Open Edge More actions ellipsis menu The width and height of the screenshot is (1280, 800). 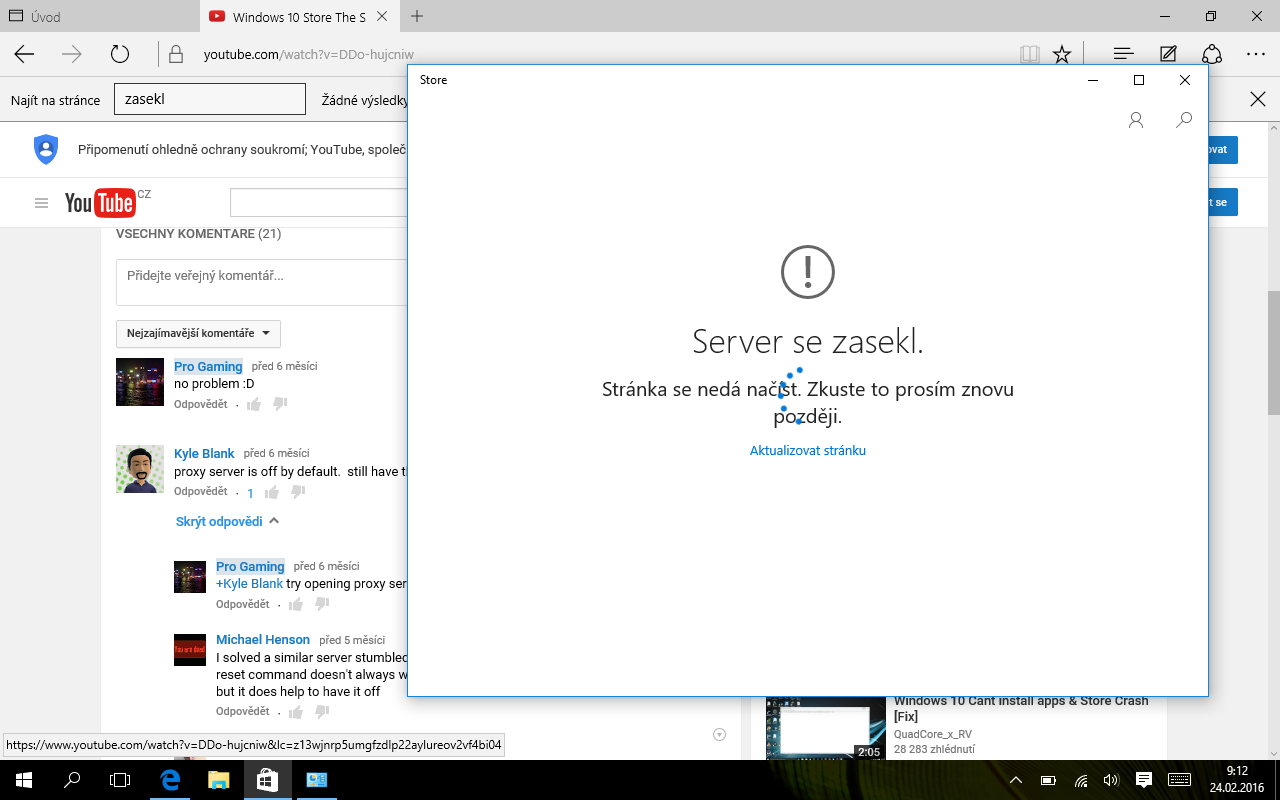pyautogui.click(x=1256, y=55)
